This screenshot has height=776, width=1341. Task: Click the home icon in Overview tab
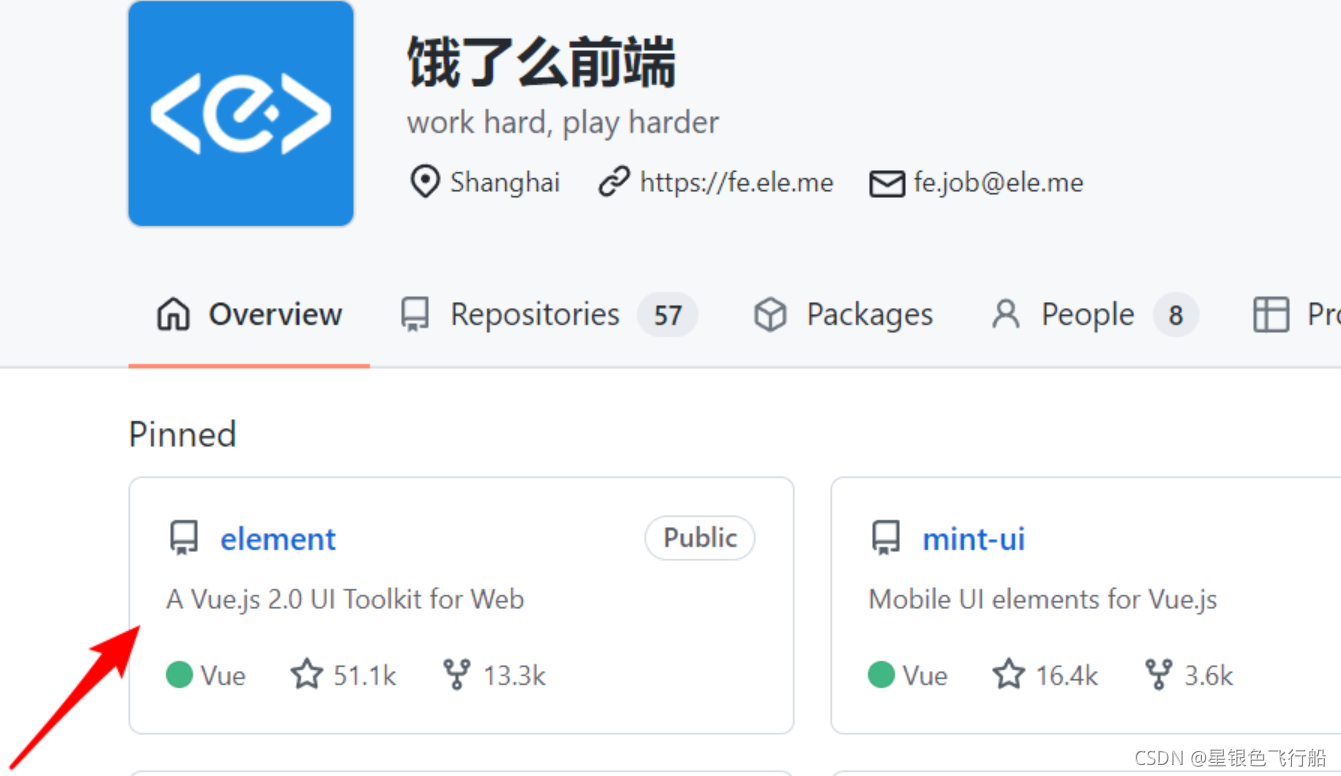click(x=173, y=314)
